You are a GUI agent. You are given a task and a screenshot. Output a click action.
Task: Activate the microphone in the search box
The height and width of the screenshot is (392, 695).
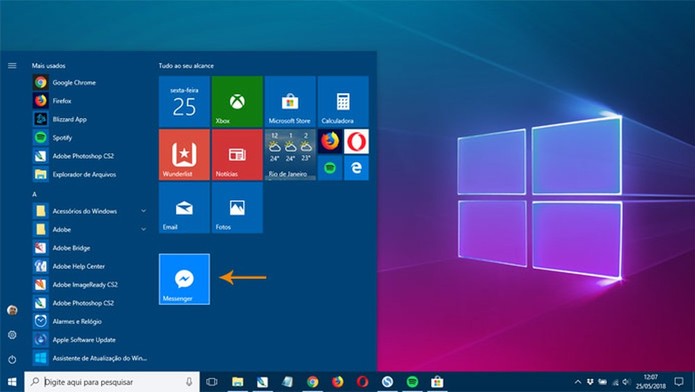coord(189,382)
